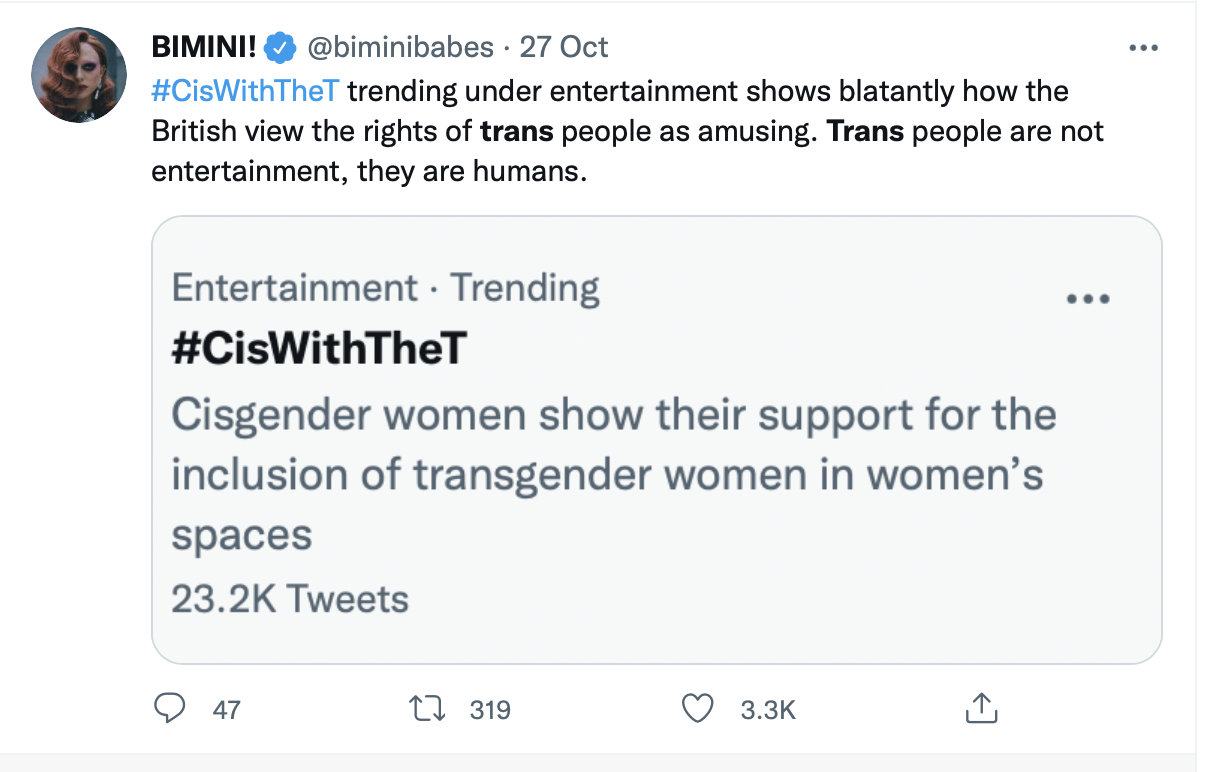Click the 319 retweet count

point(489,710)
